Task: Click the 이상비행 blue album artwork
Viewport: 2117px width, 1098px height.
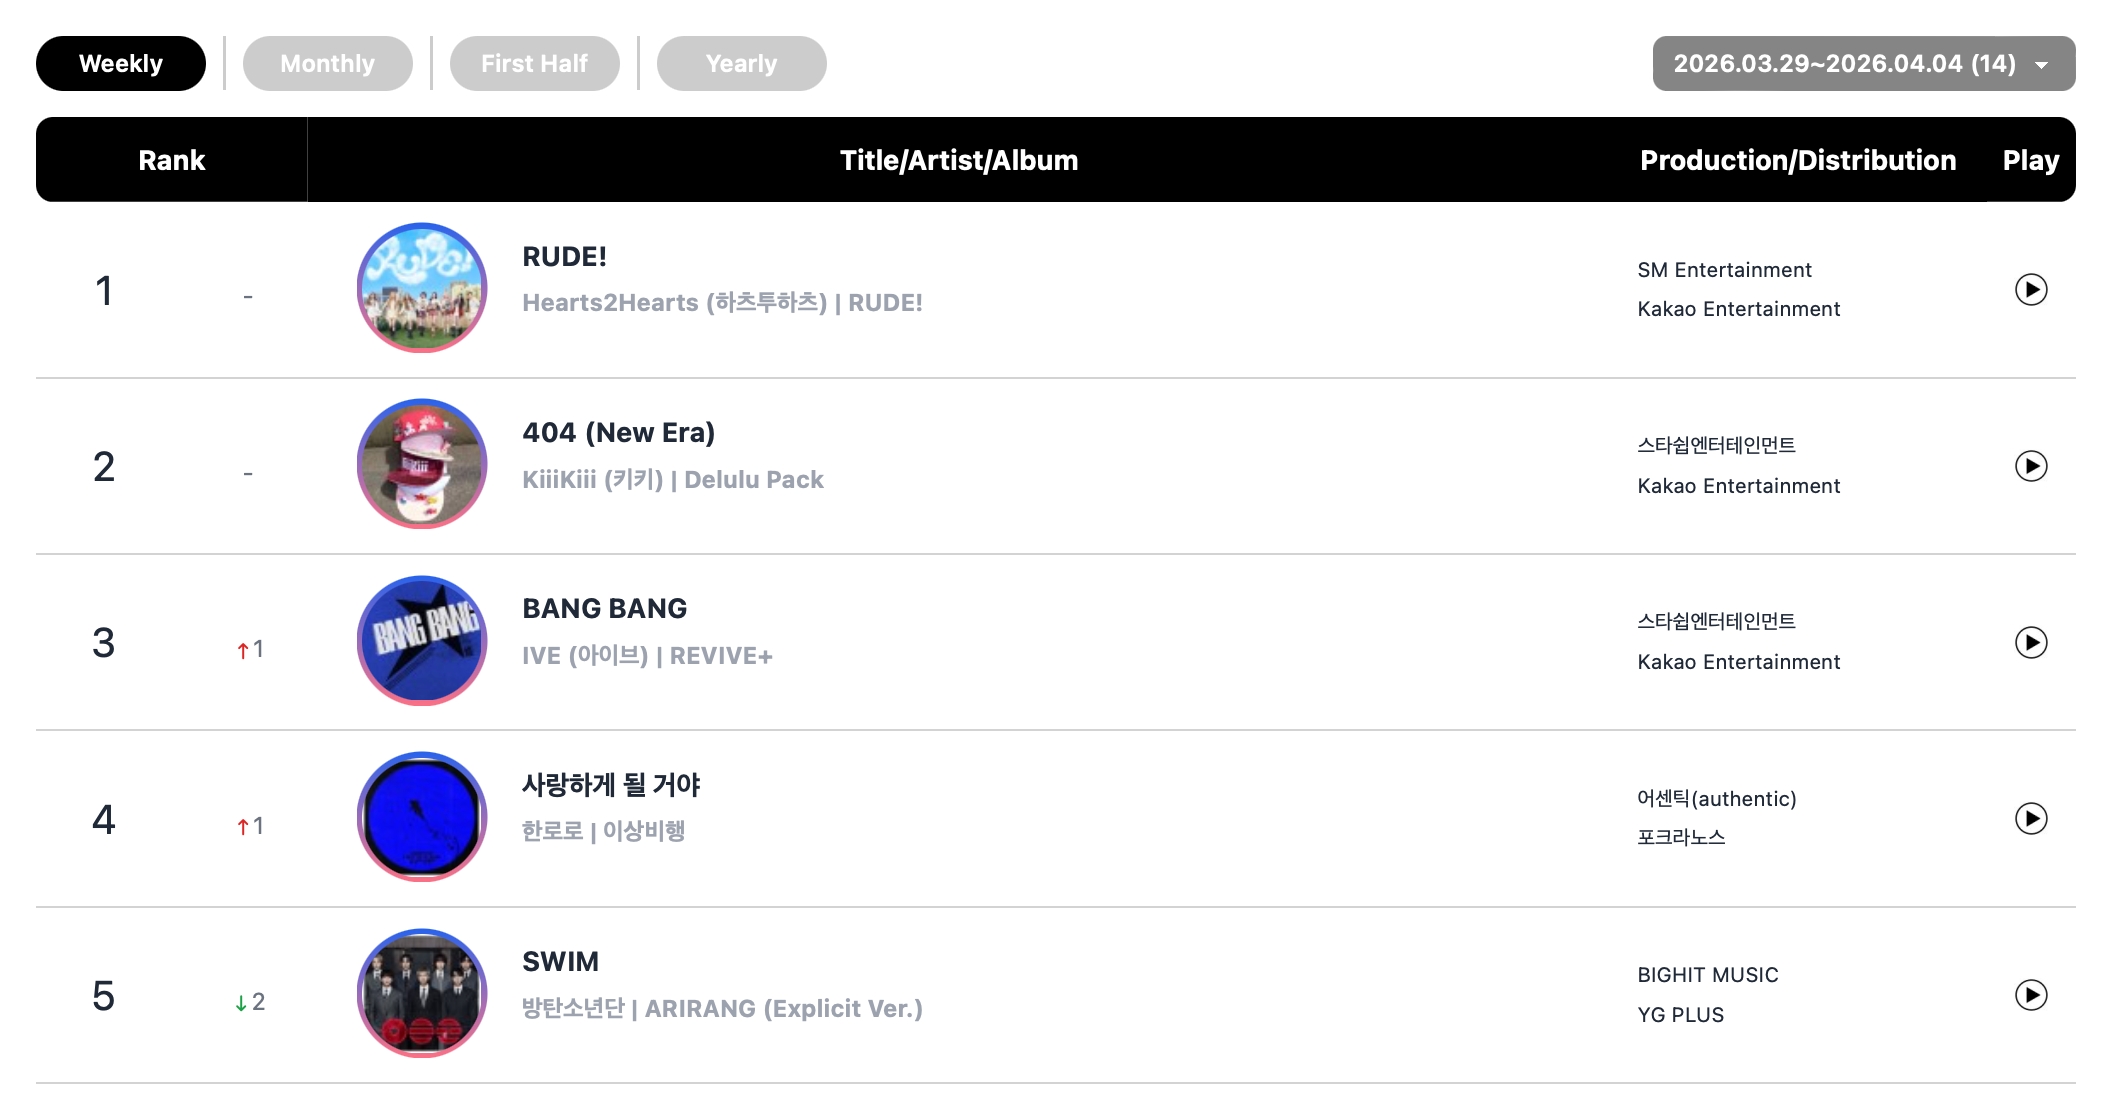Action: click(422, 817)
